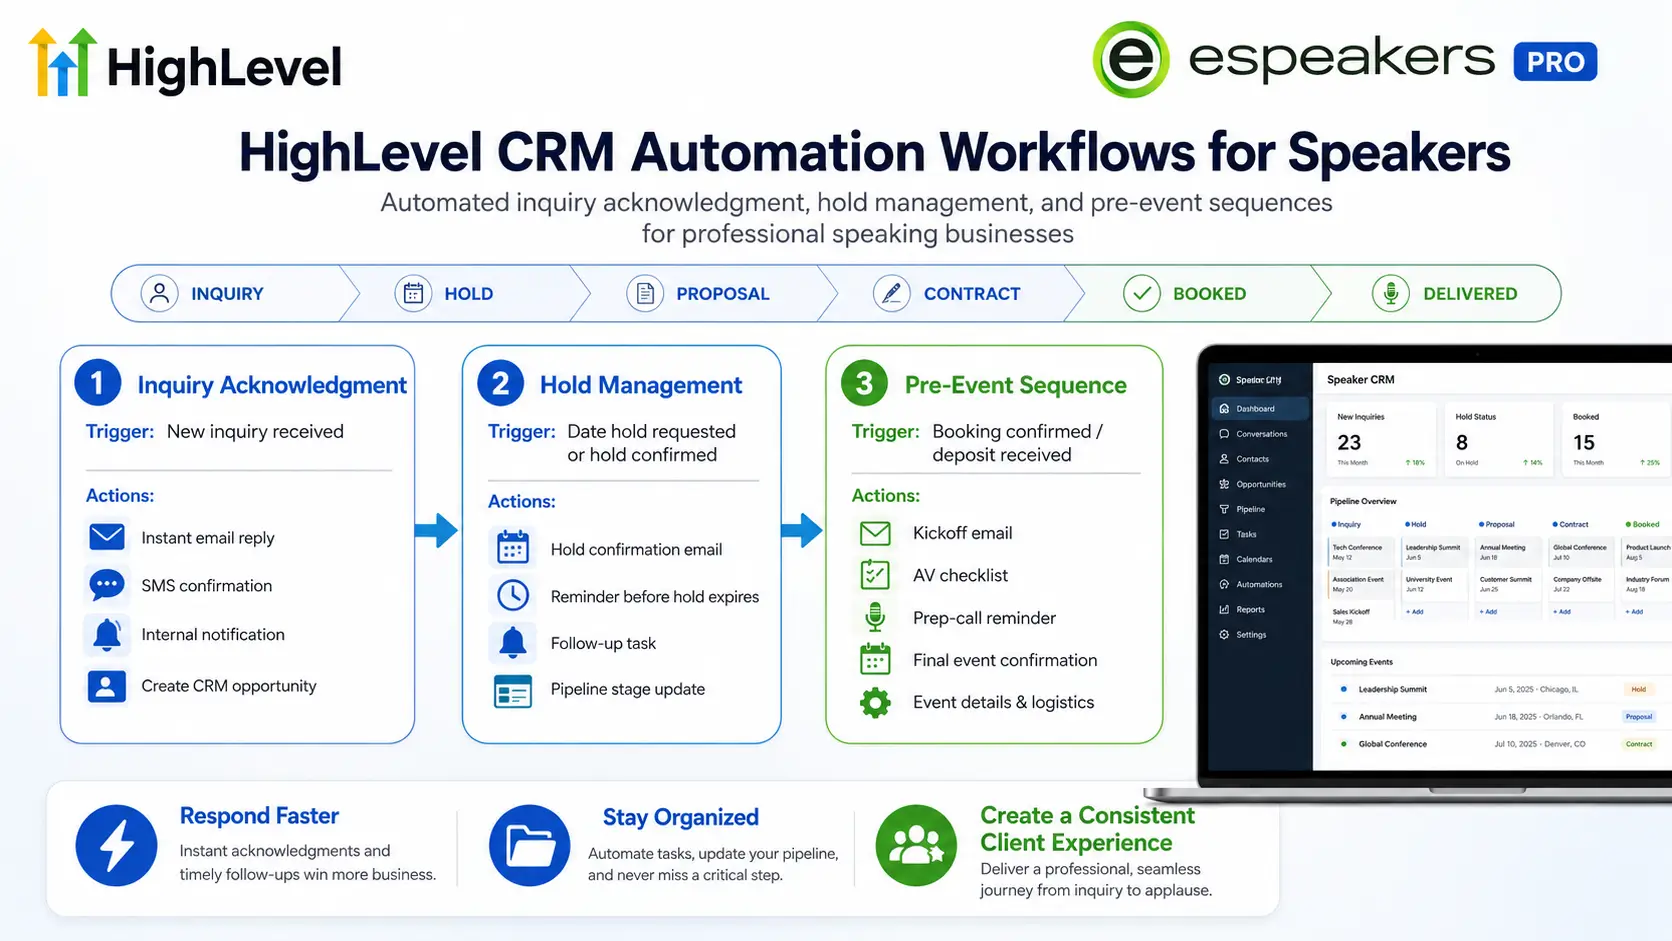Click + Add under the Proposal column
The height and width of the screenshot is (941, 1672).
1489,611
